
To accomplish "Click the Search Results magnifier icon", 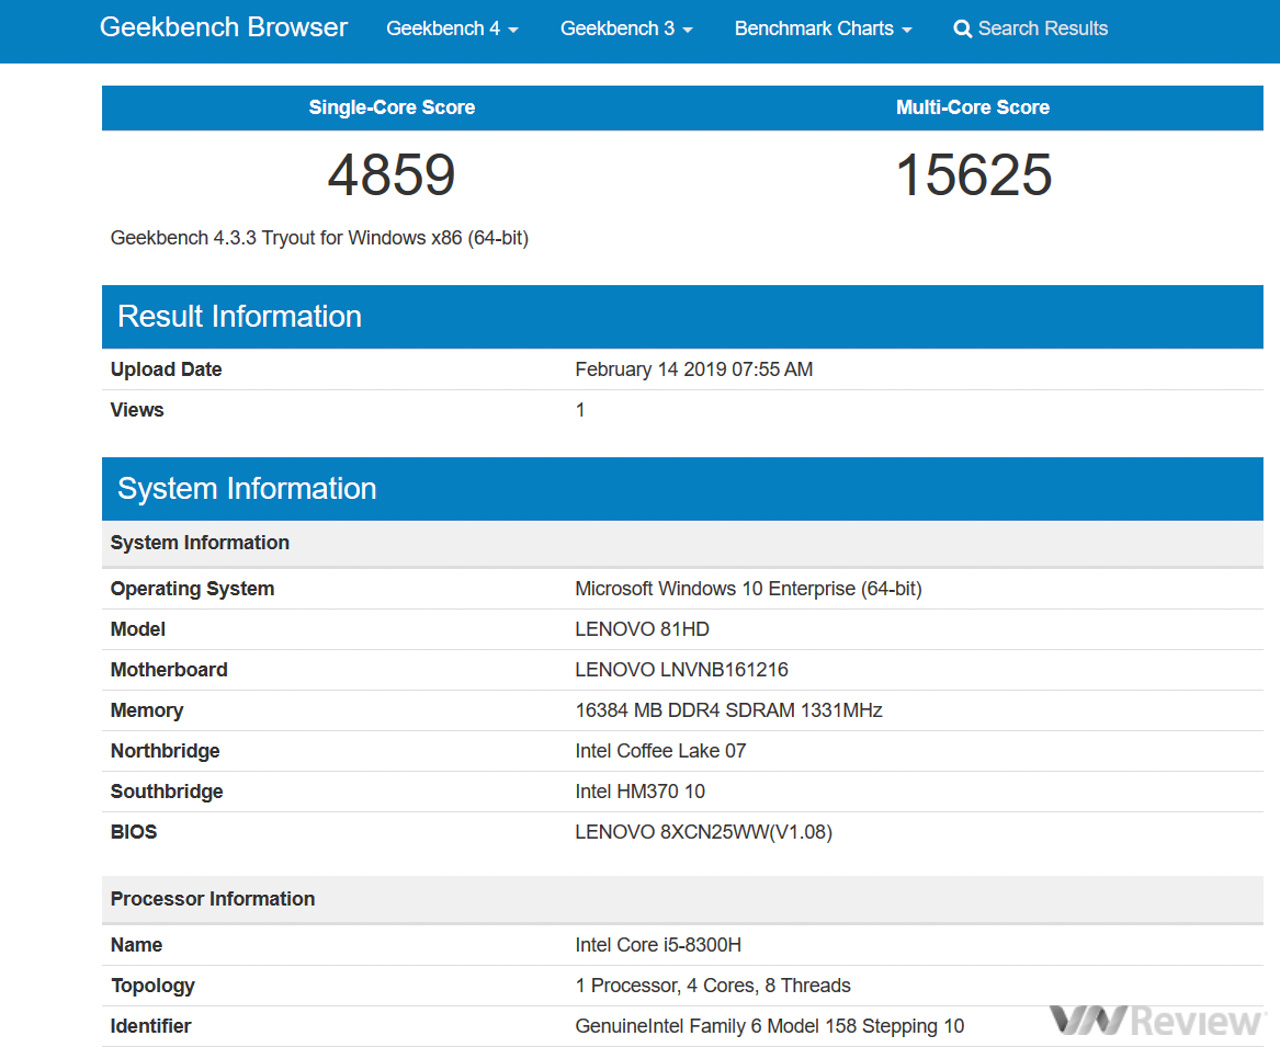I will tap(962, 29).
